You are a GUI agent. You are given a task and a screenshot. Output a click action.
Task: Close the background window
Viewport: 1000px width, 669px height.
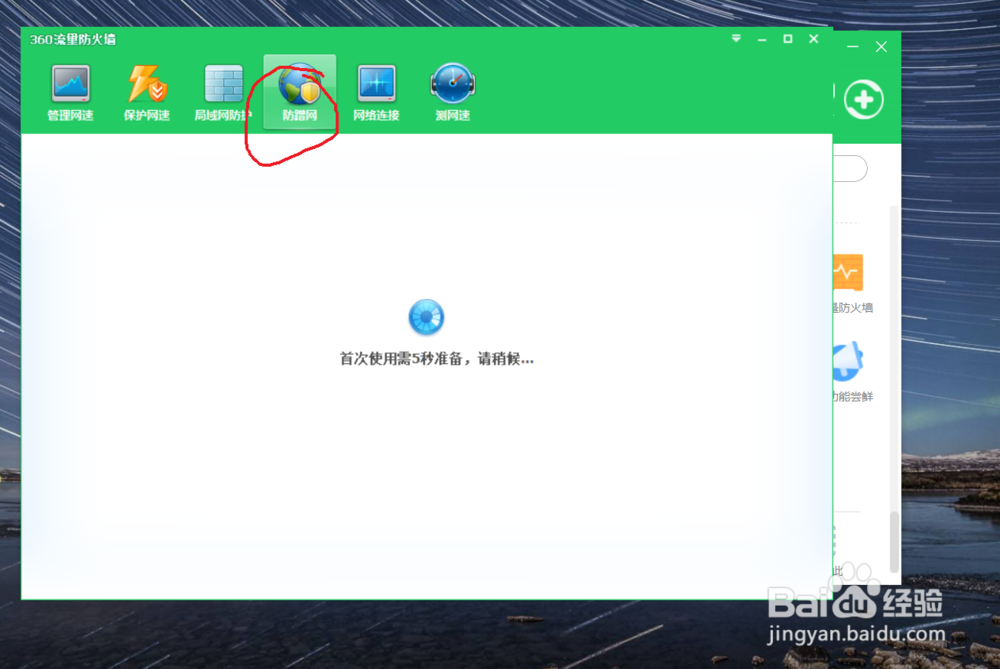click(x=881, y=47)
